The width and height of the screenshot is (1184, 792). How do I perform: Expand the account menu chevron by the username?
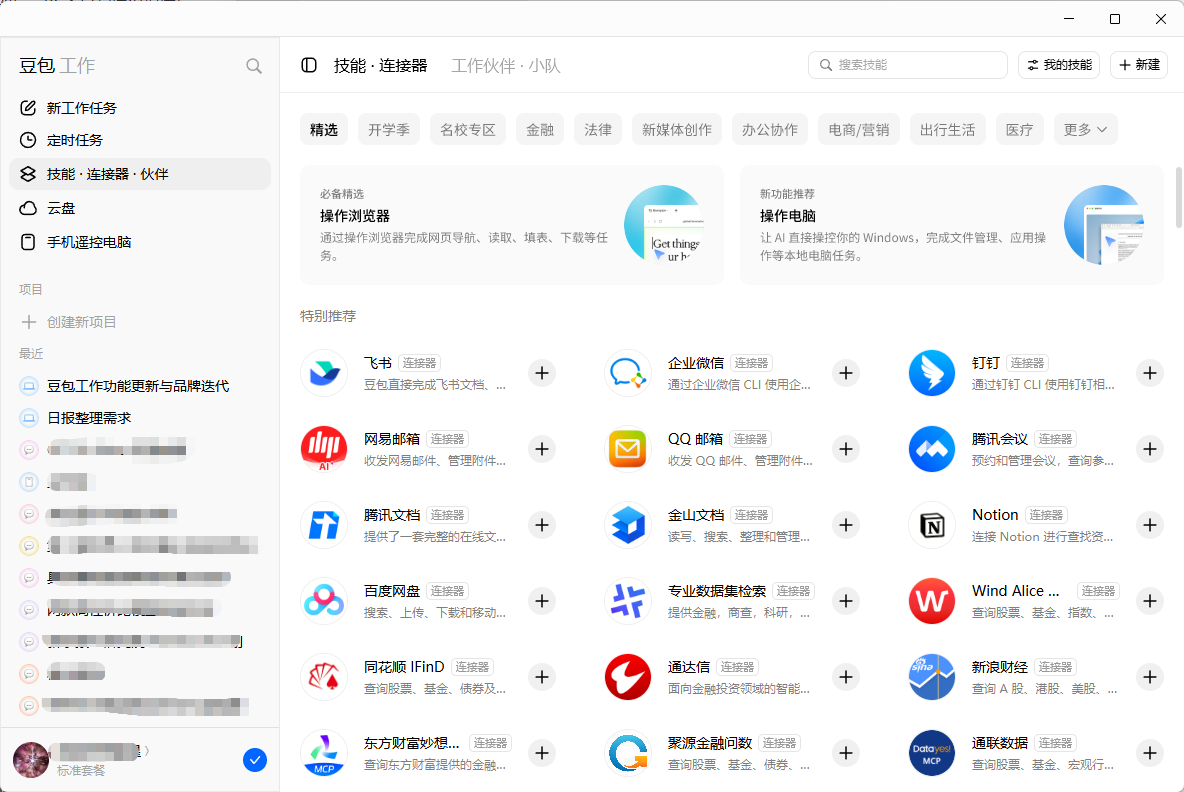pos(147,750)
